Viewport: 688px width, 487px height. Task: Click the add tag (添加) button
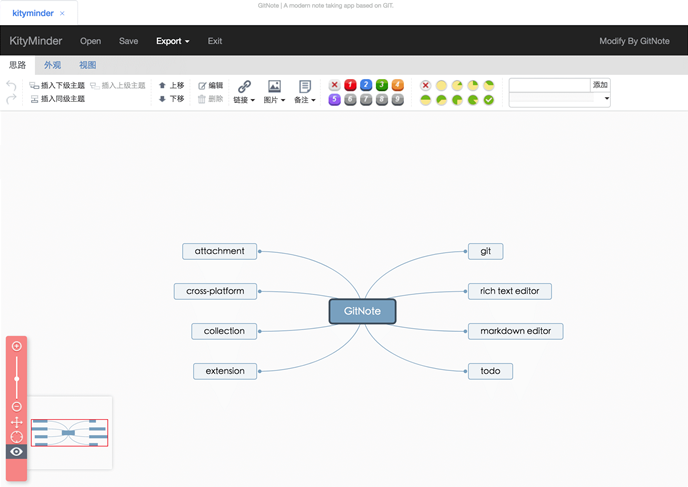coord(600,85)
